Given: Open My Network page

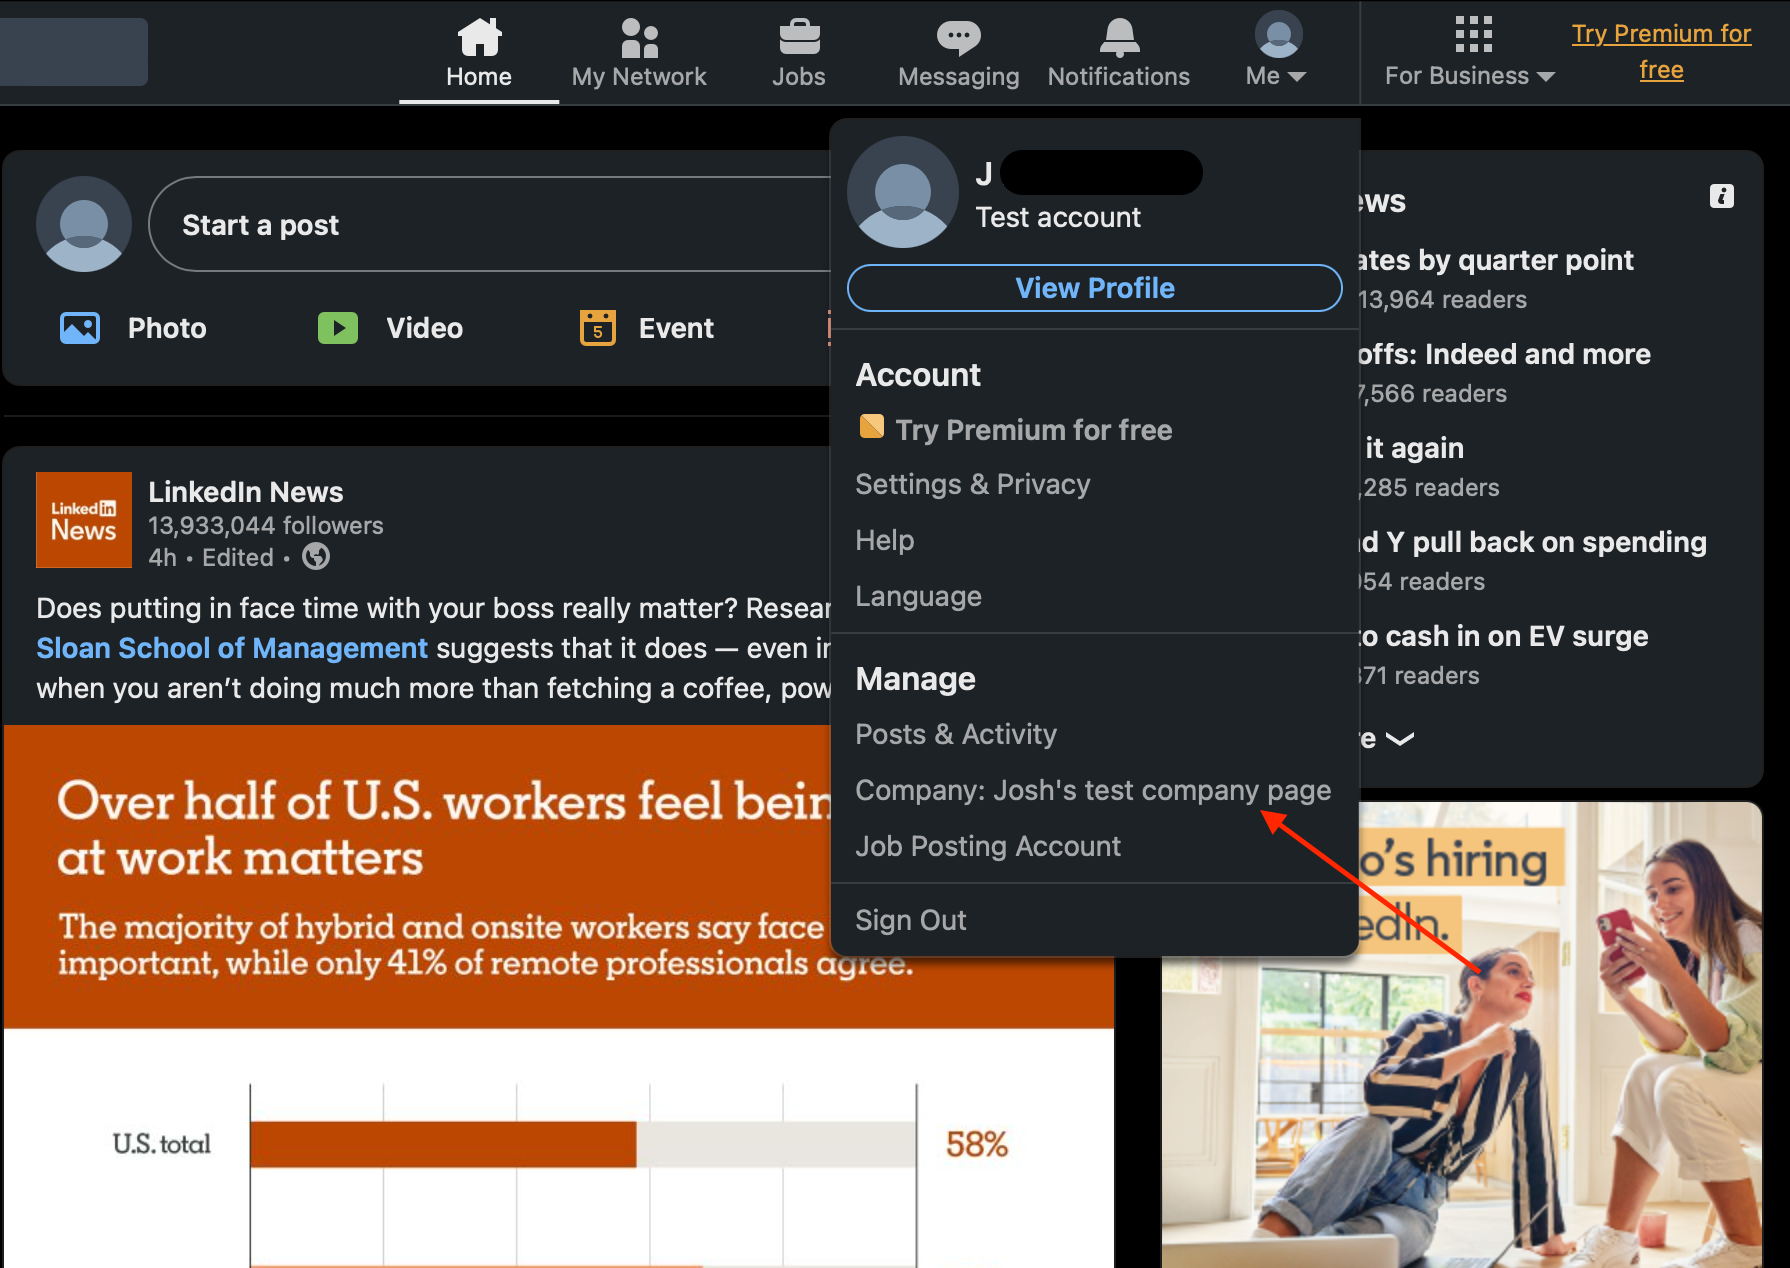Looking at the screenshot, I should pos(639,53).
